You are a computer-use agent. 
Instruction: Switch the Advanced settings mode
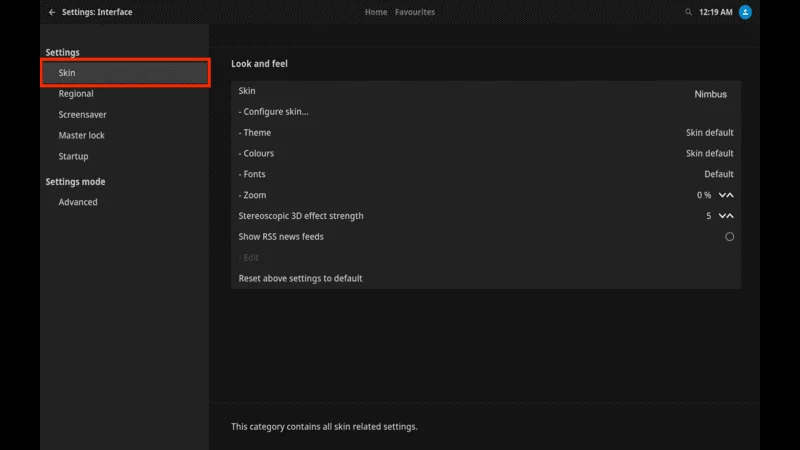click(x=125, y=202)
